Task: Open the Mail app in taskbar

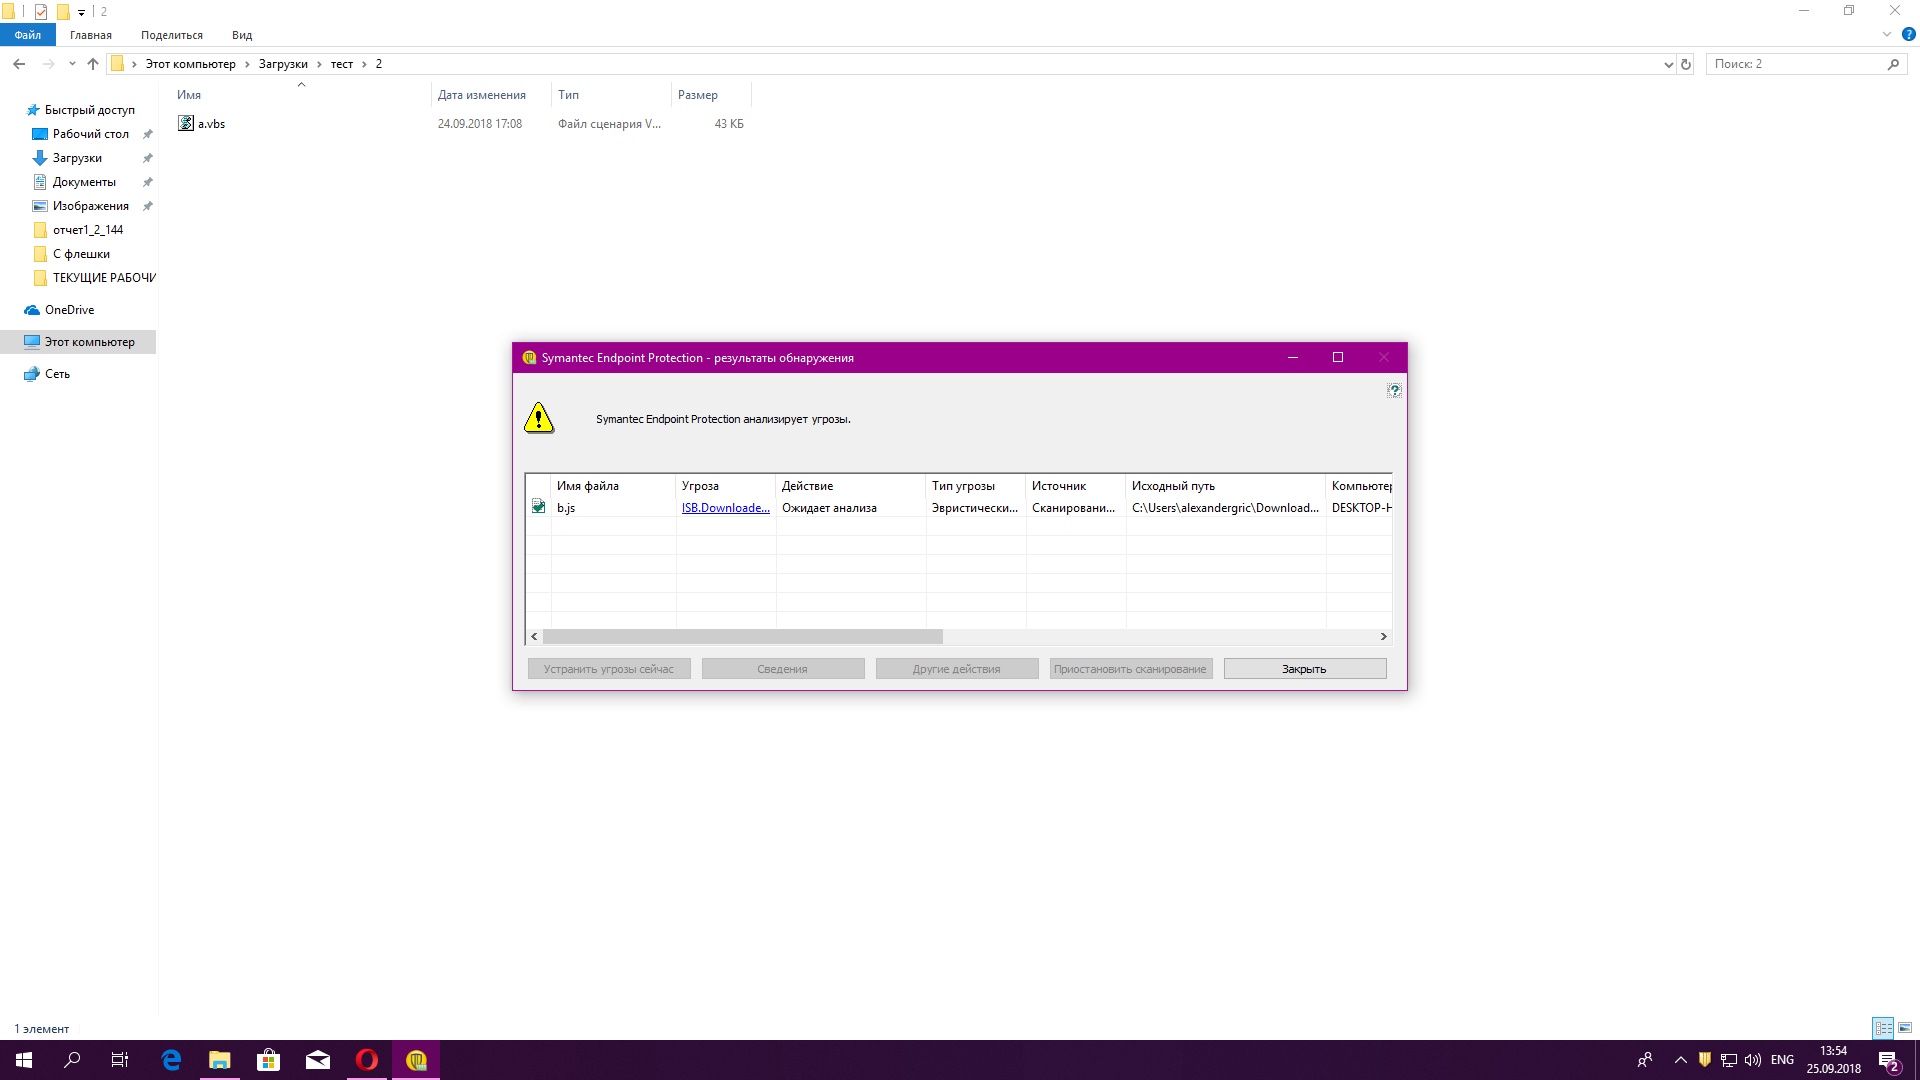Action: 318,1060
